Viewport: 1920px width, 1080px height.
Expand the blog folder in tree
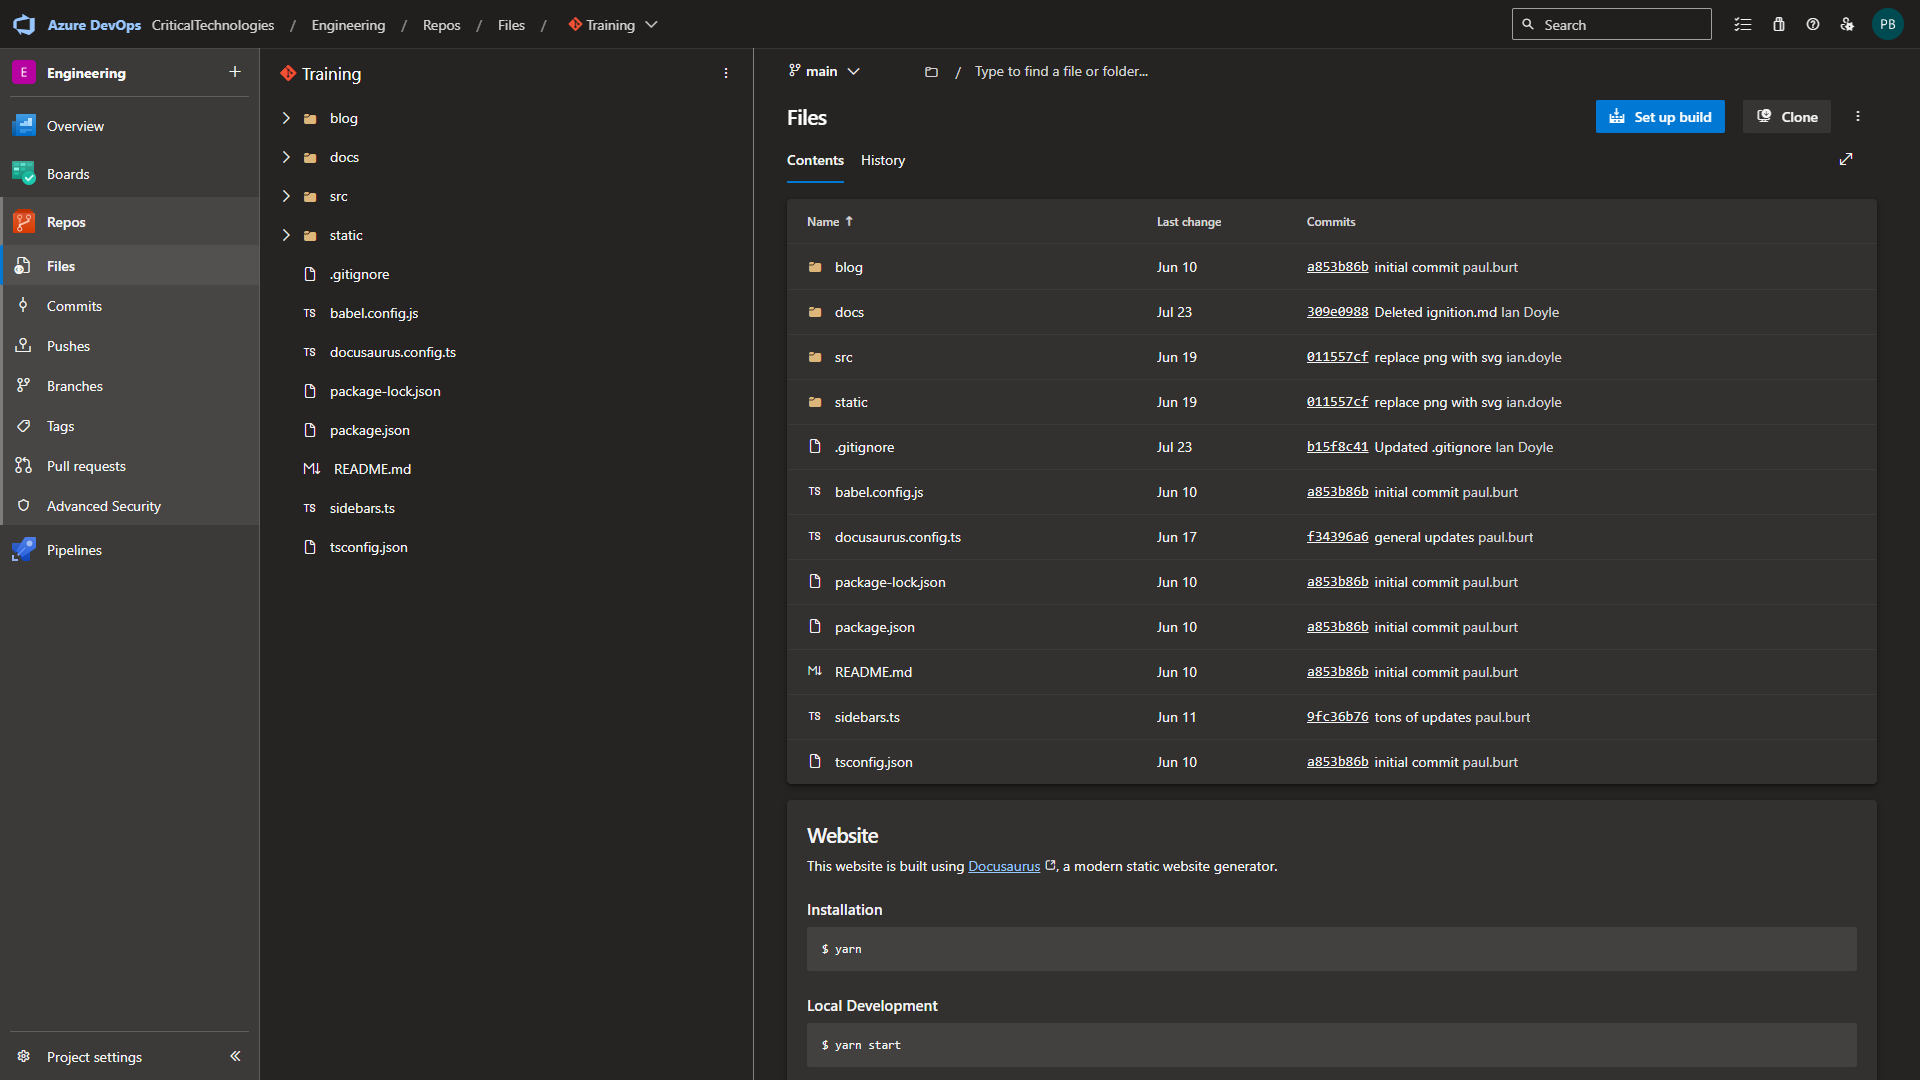click(286, 118)
